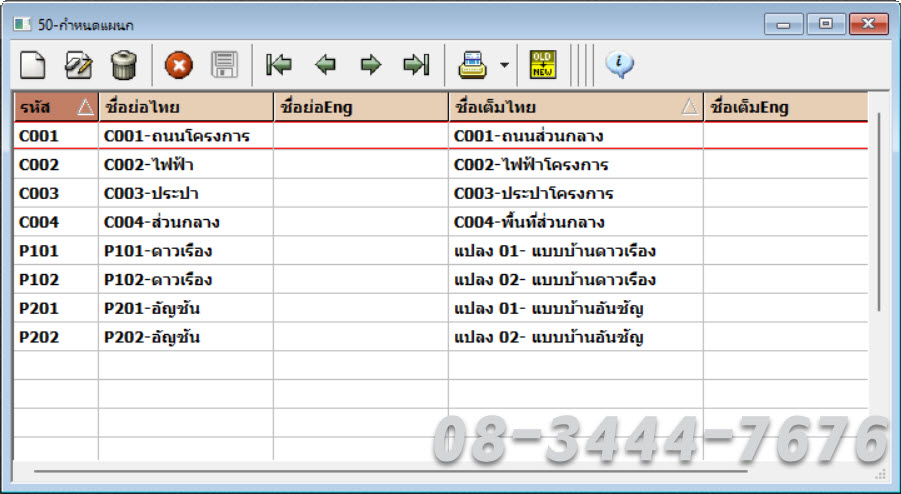
Task: Open the printer dropdown arrow
Action: coord(504,65)
